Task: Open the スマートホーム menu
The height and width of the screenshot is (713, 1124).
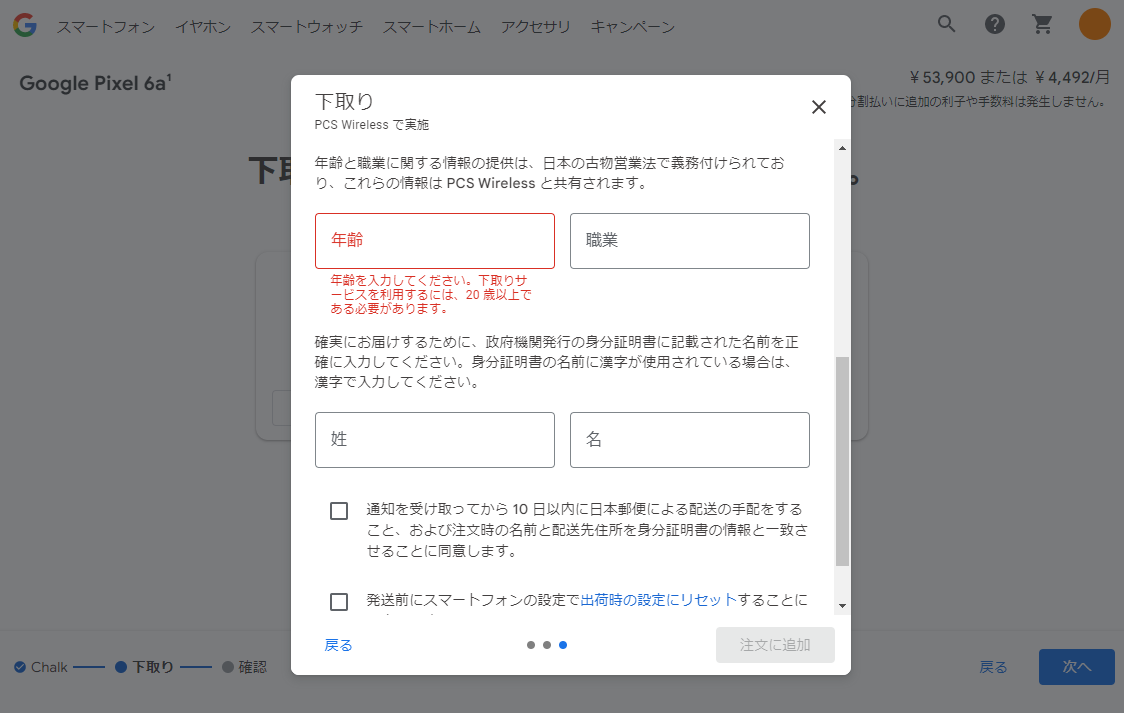Action: 432,27
